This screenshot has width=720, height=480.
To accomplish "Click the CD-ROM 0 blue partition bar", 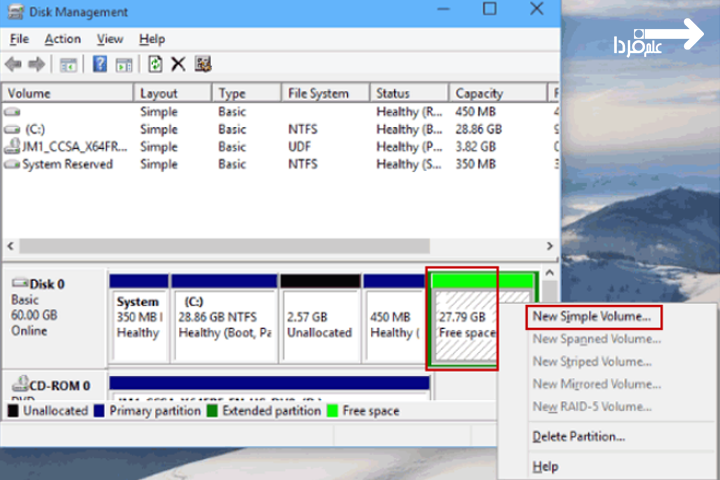I will click(270, 383).
